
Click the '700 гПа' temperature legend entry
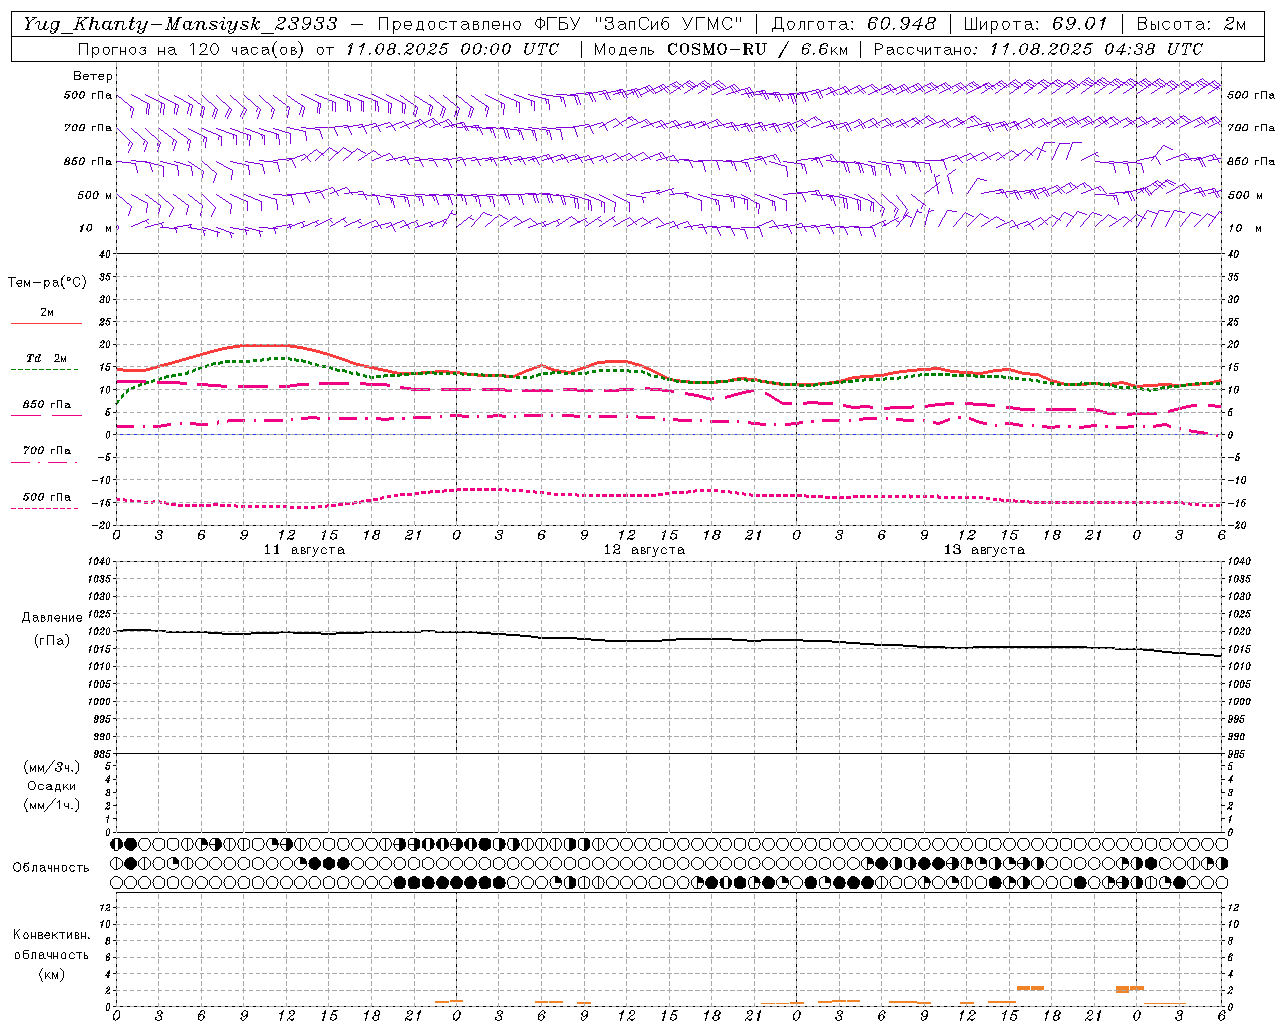point(47,450)
